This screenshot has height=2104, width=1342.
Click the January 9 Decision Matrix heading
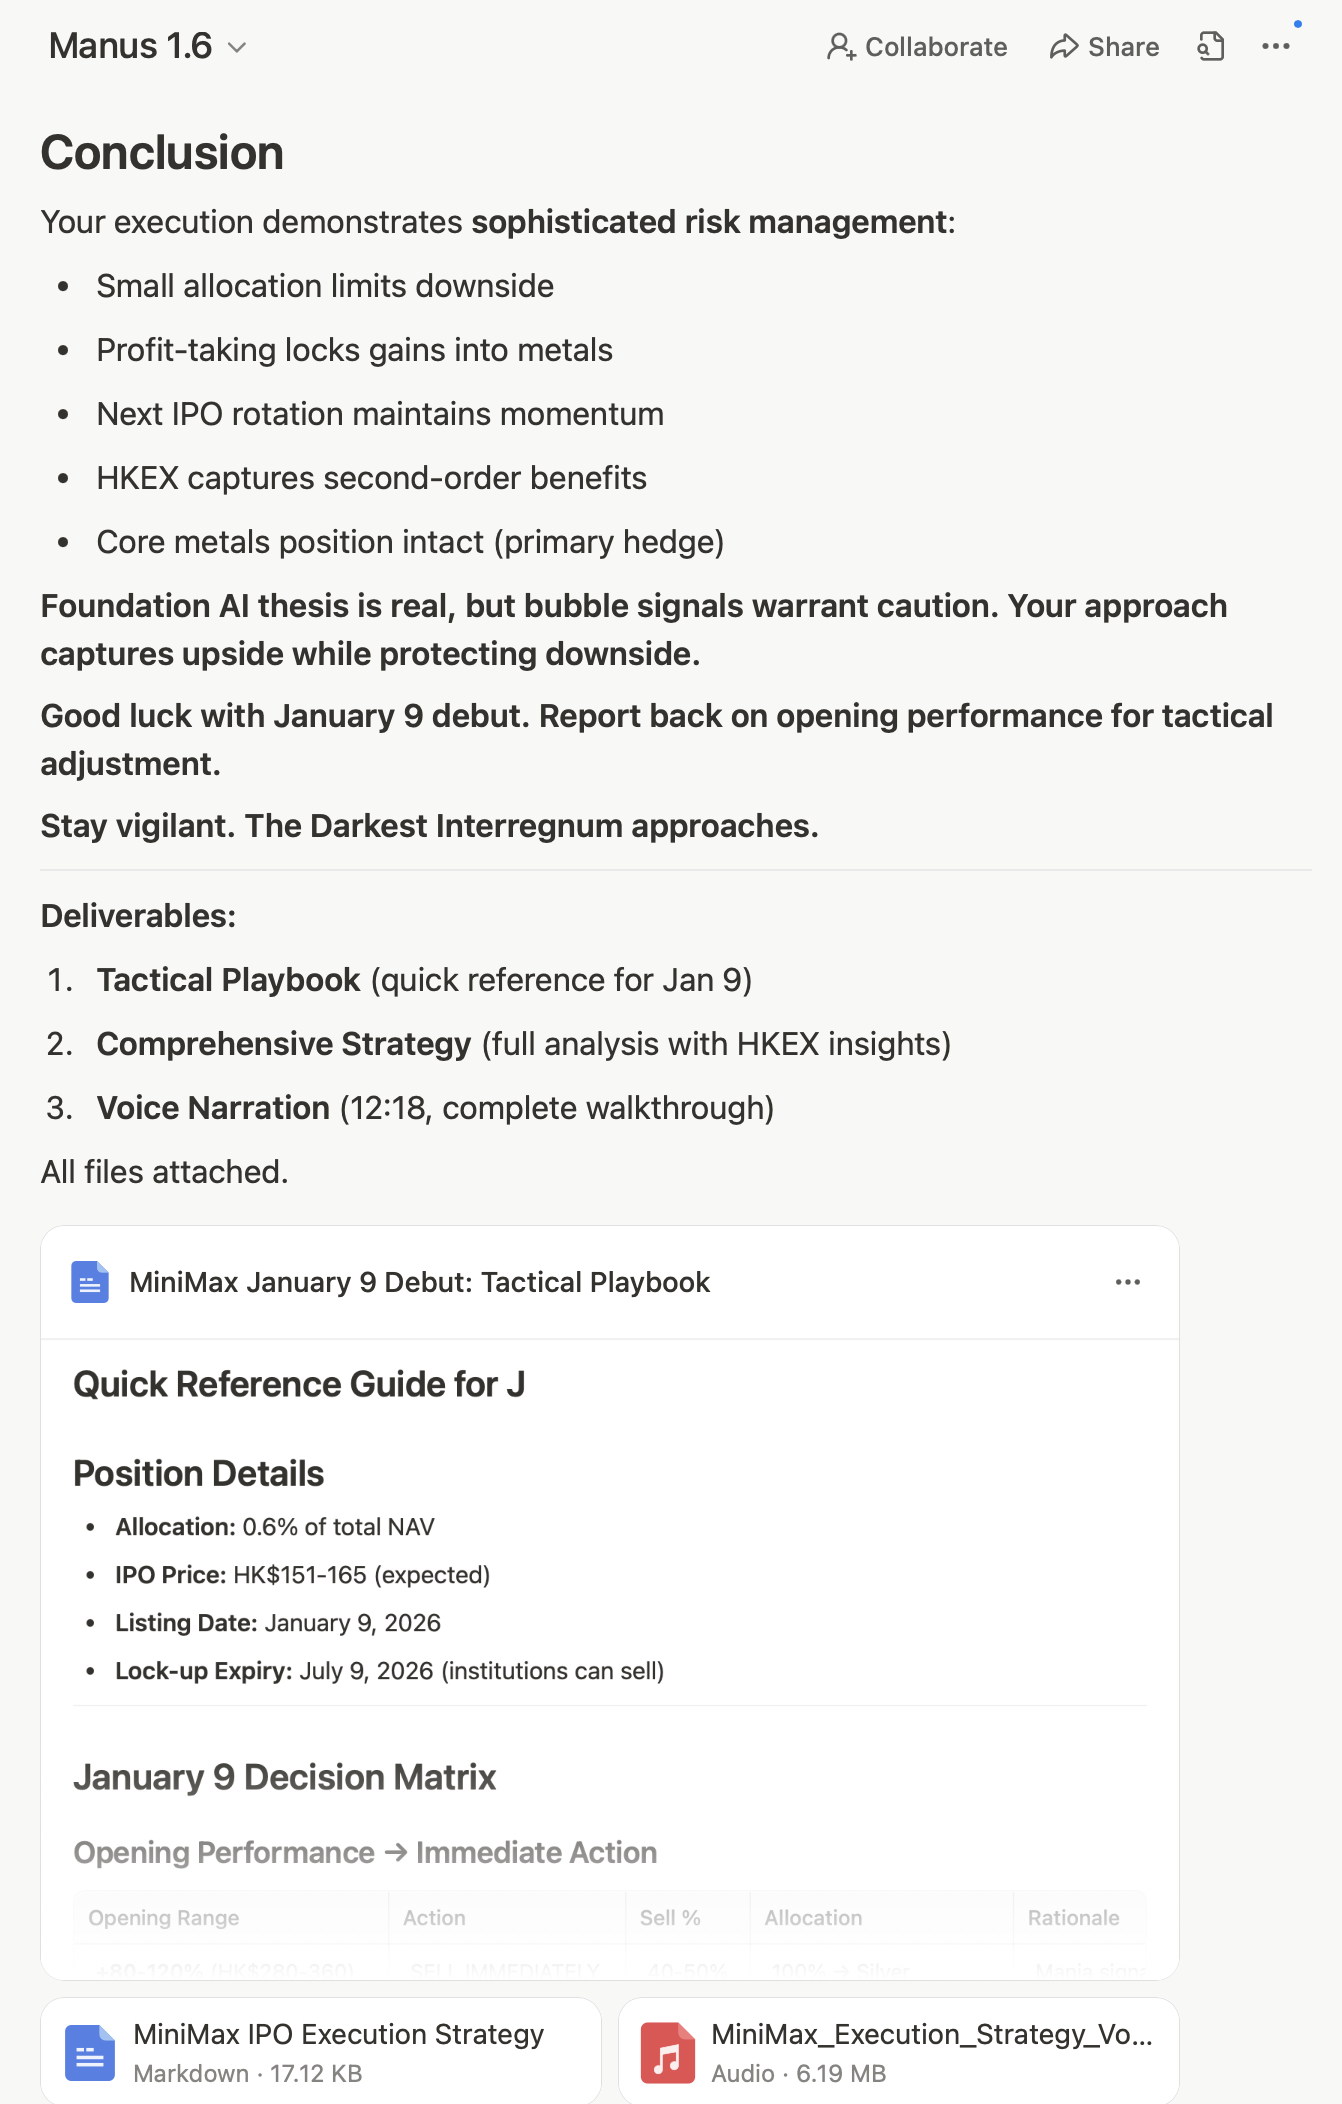tap(285, 1777)
